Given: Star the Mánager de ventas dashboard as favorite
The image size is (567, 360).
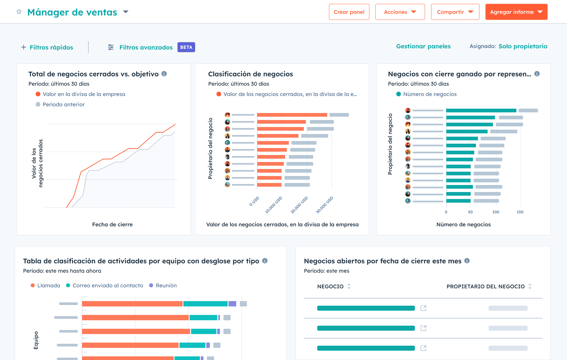Looking at the screenshot, I should coord(19,12).
